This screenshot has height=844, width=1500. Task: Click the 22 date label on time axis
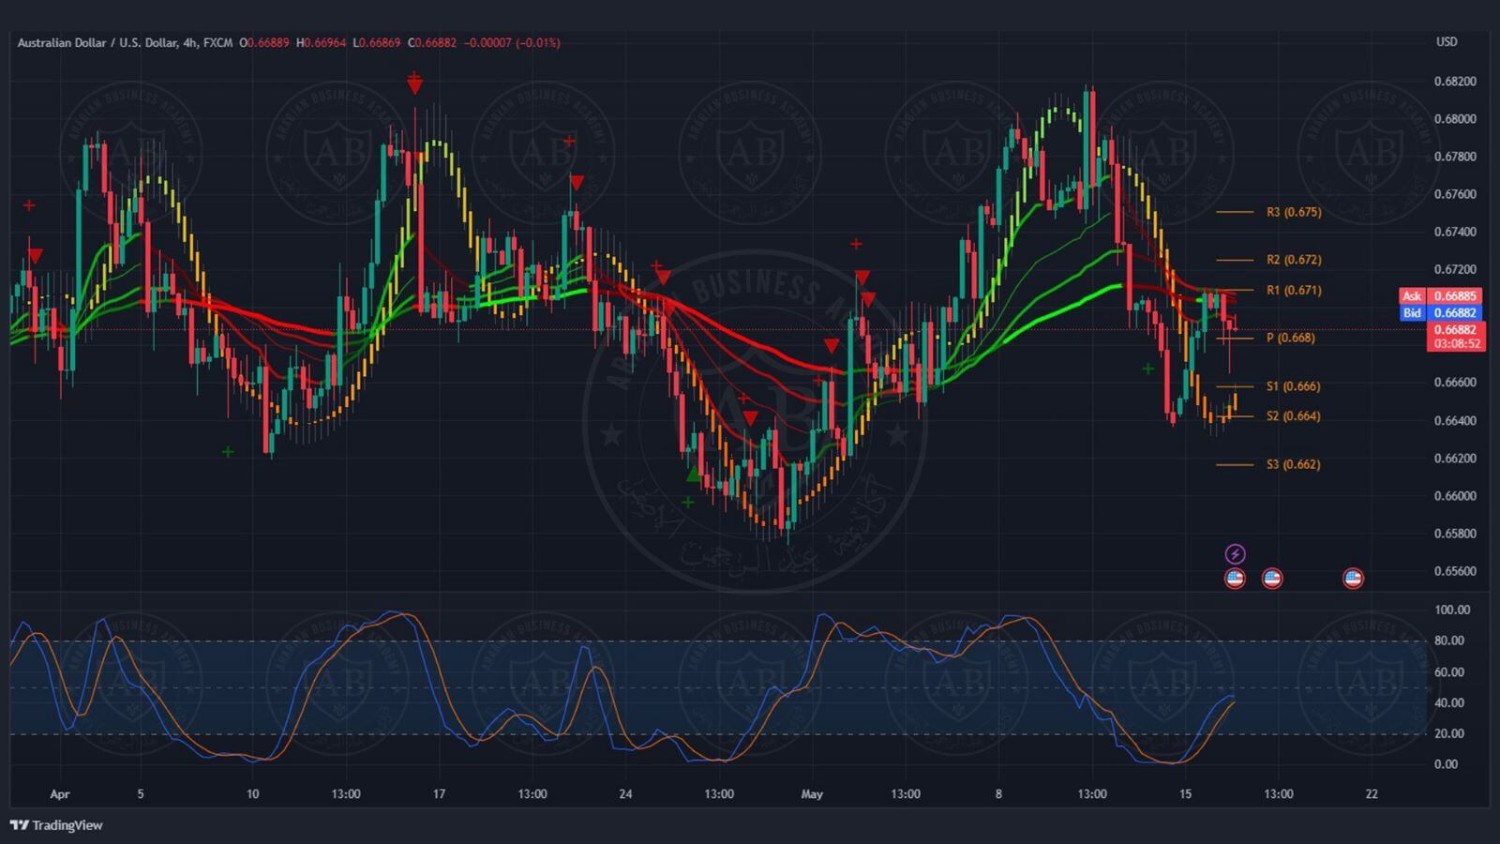[x=1371, y=794]
